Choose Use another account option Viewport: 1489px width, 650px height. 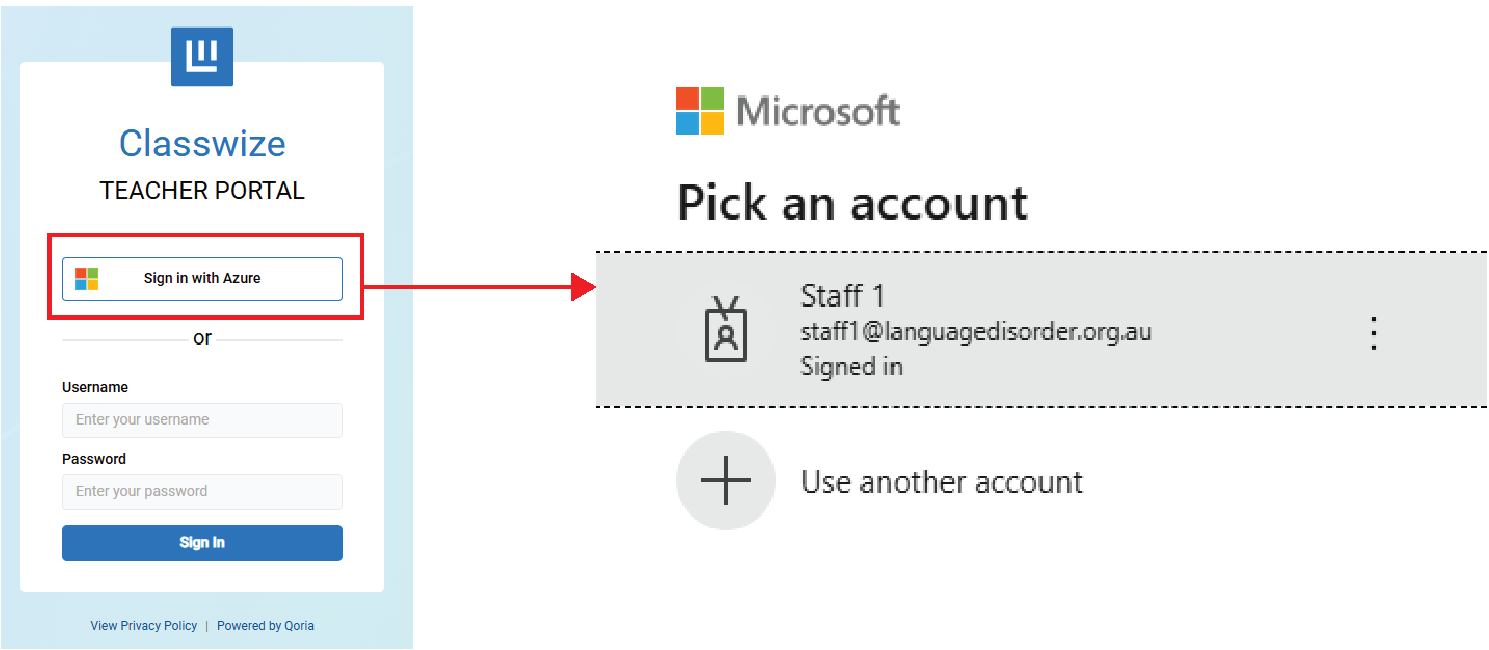click(941, 482)
